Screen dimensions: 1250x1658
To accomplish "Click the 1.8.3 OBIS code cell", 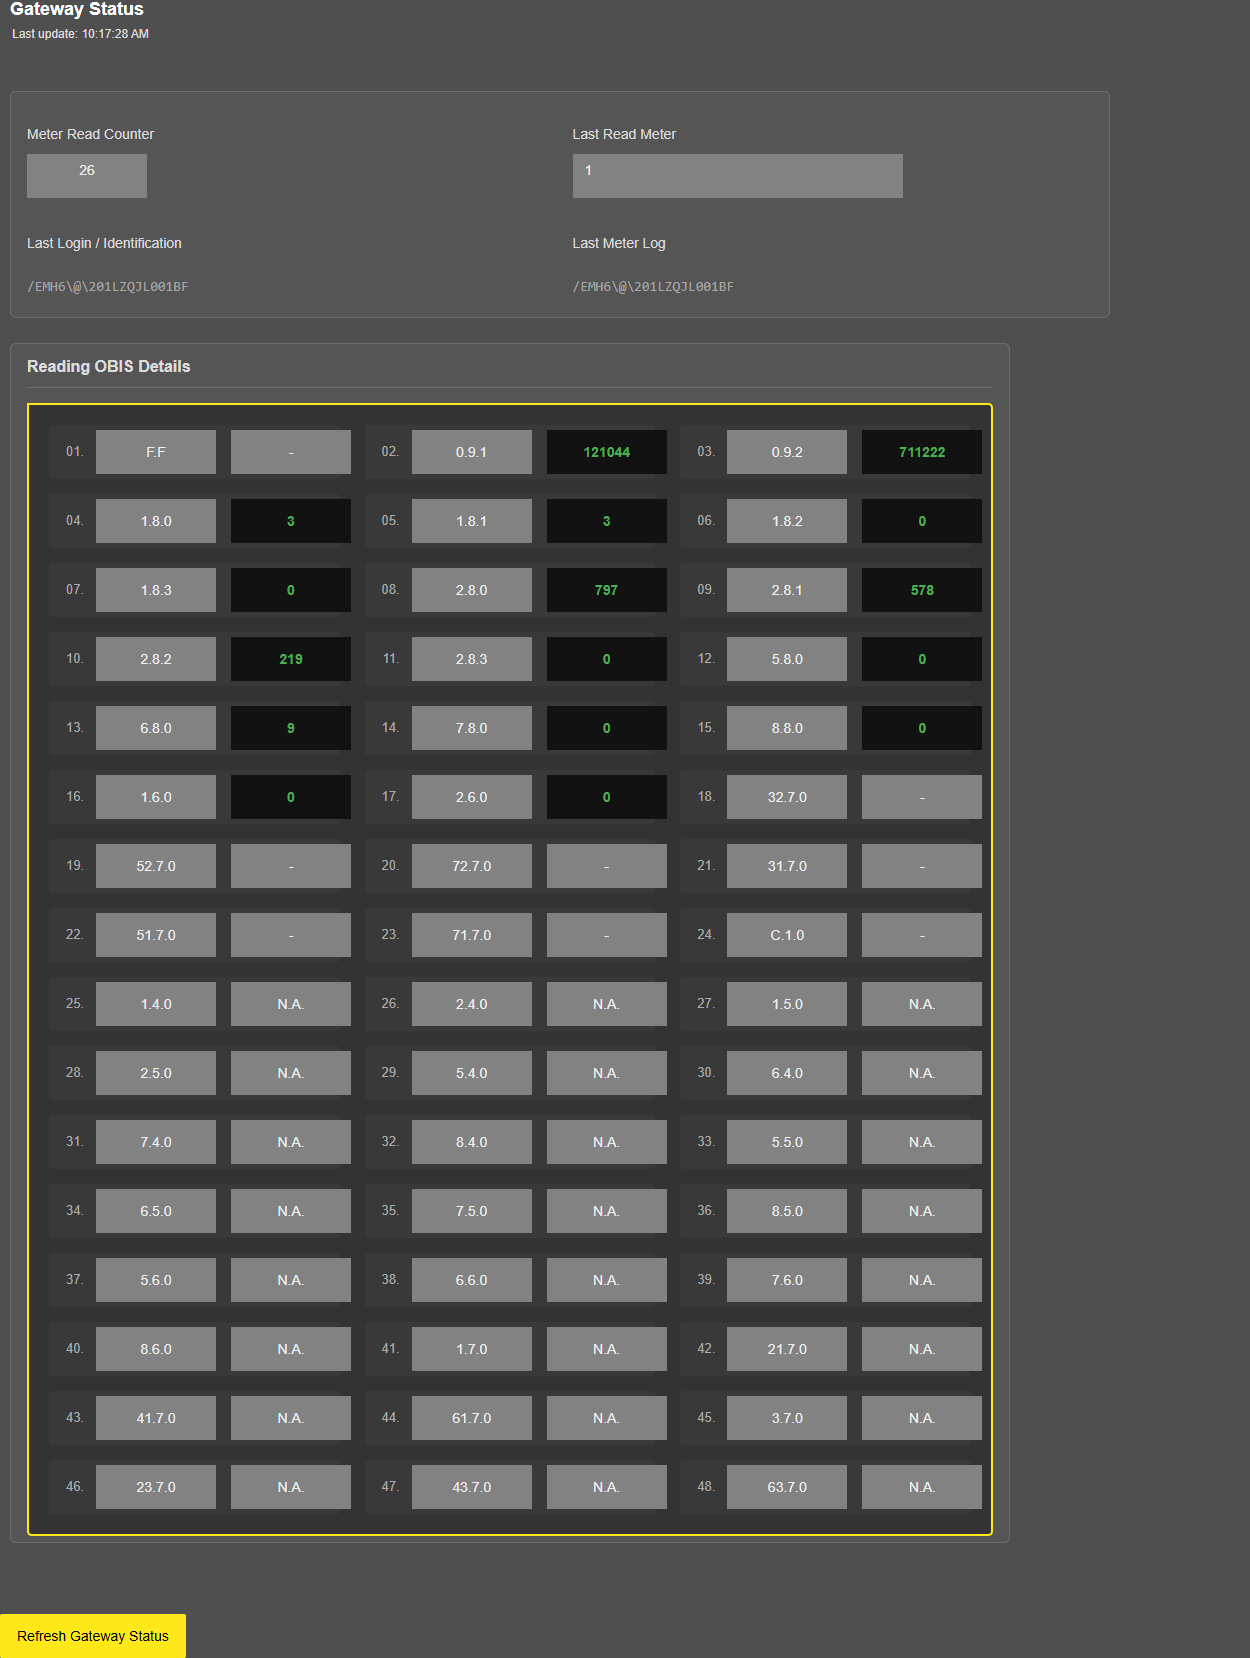I will pos(156,590).
